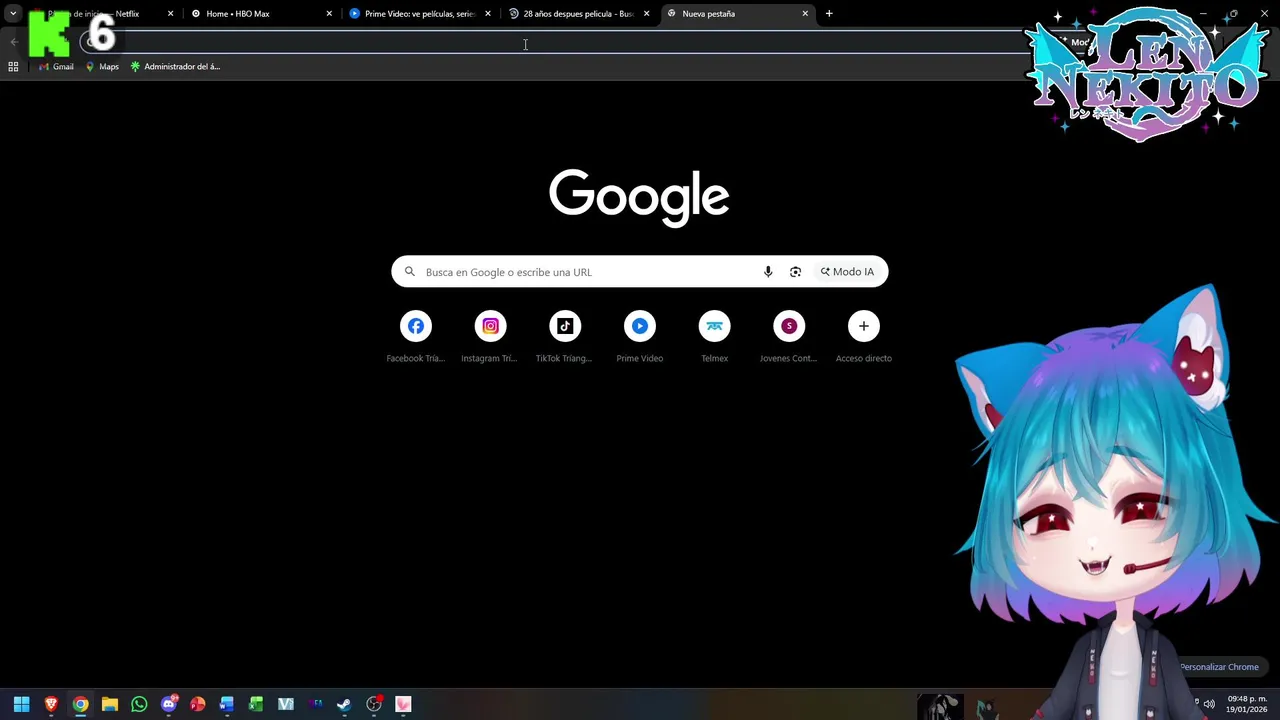Start voice search via microphone icon
This screenshot has width=1280, height=720.
(x=768, y=272)
